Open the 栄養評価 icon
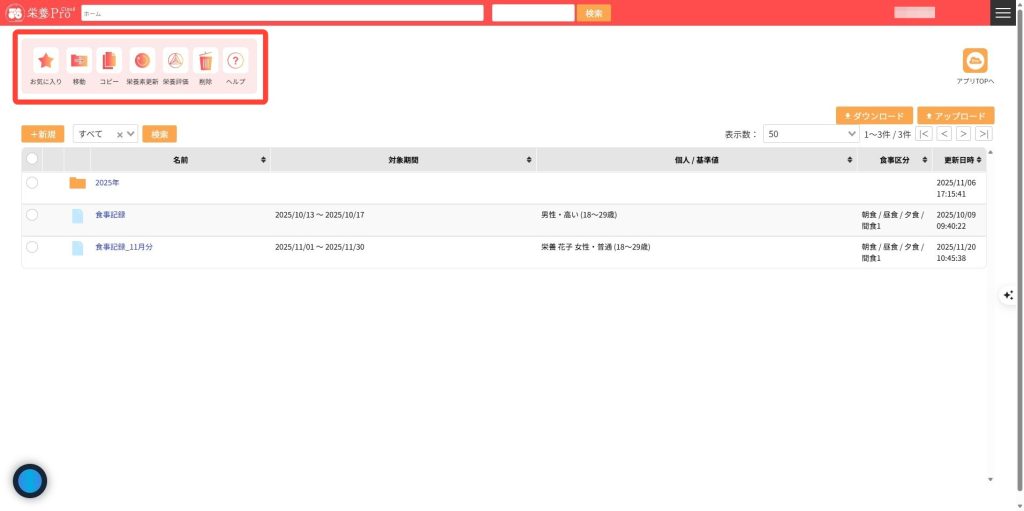The image size is (1024, 511). tap(175, 61)
